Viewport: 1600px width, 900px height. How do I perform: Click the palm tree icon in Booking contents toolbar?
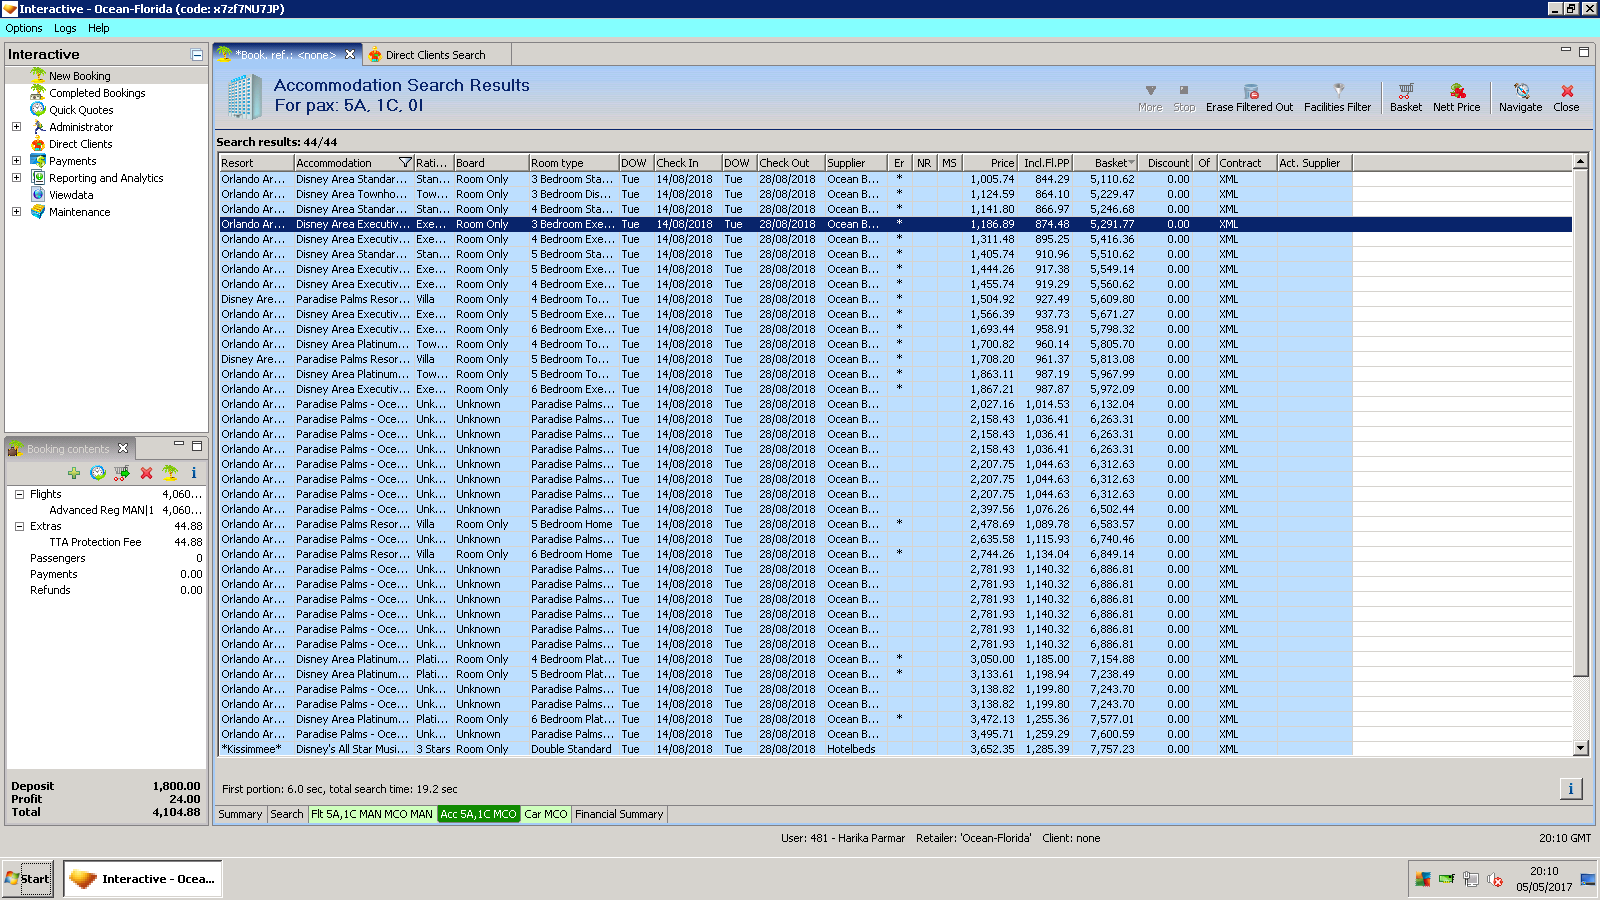tap(170, 473)
